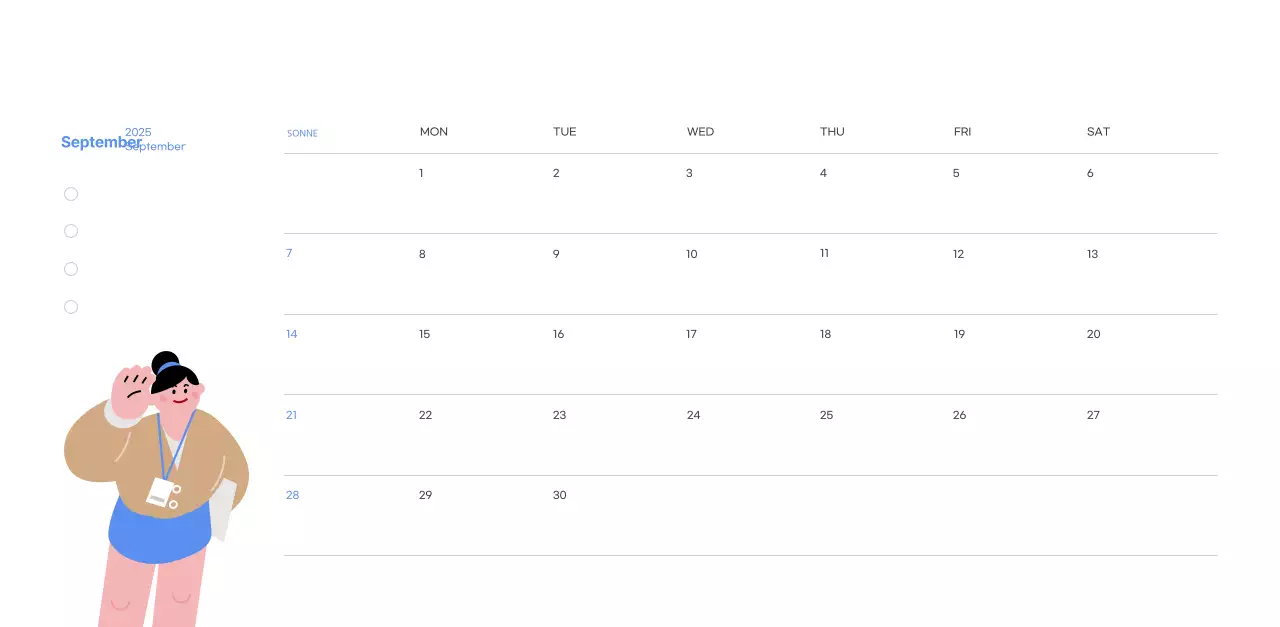1280x627 pixels.
Task: Select the SONNE column header
Action: point(302,133)
